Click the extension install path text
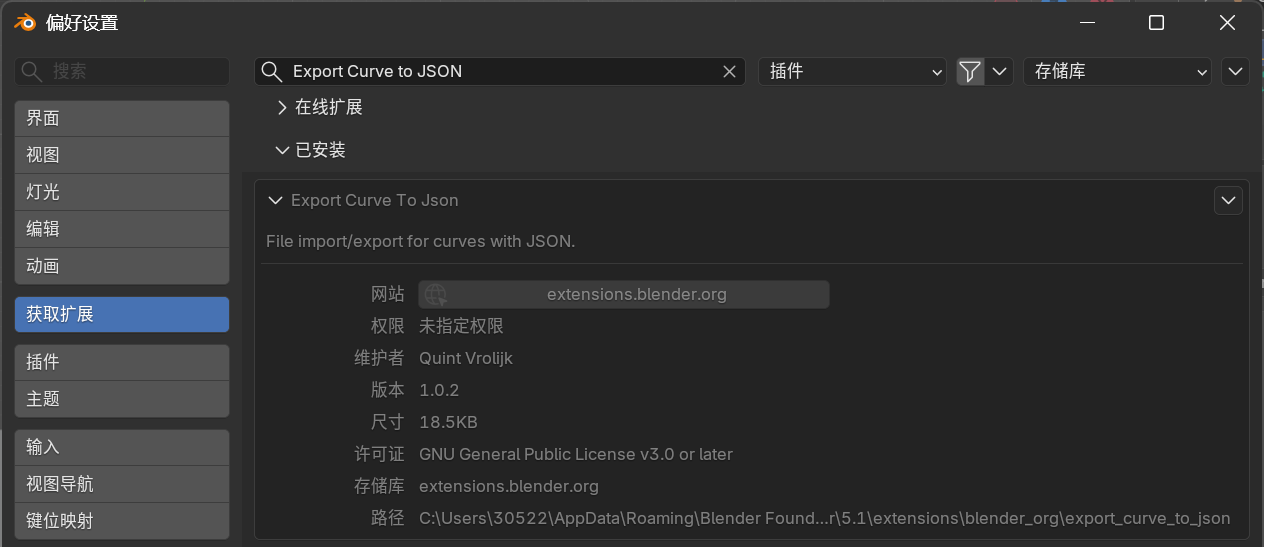The image size is (1264, 547). tap(825, 518)
